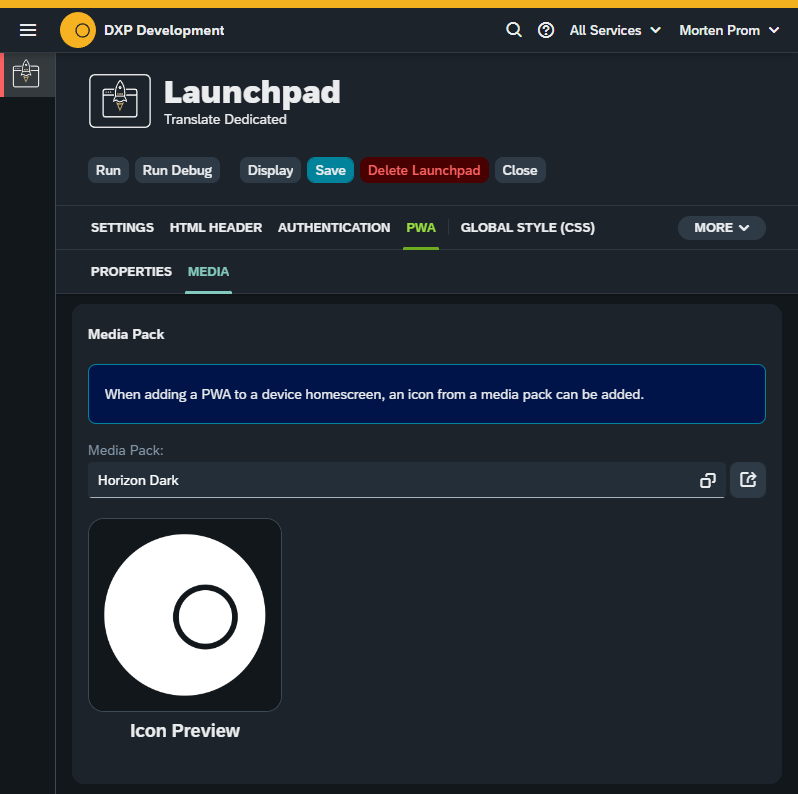
Task: Save the launchpad
Action: (330, 170)
